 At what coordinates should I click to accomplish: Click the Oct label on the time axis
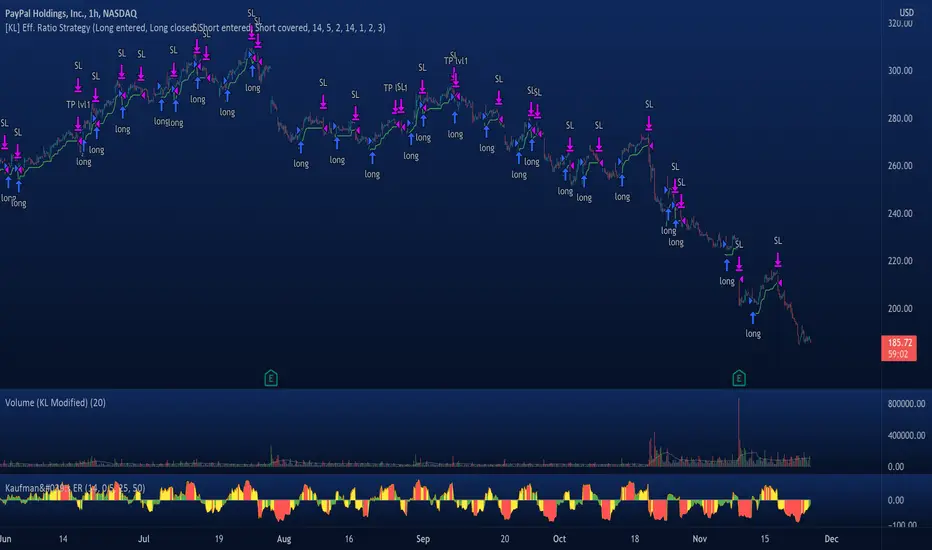click(559, 539)
